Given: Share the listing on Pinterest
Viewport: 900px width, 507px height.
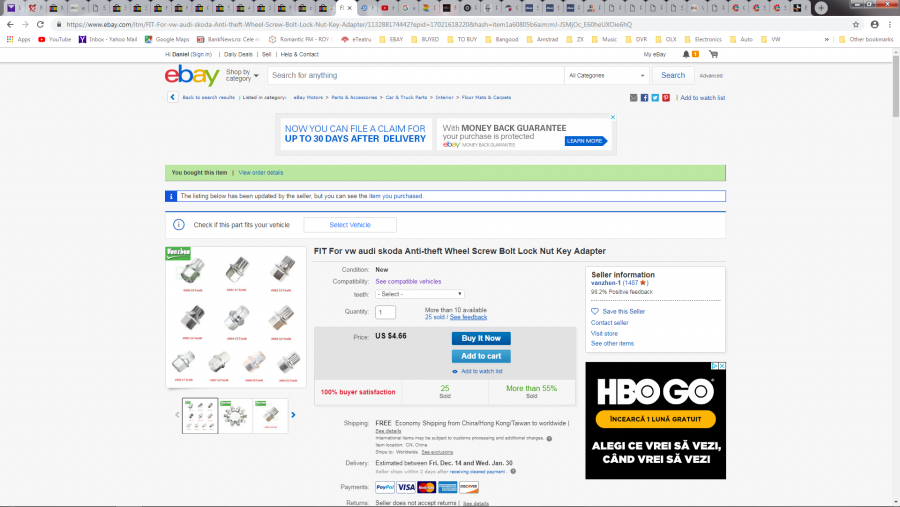Looking at the screenshot, I should point(667,98).
